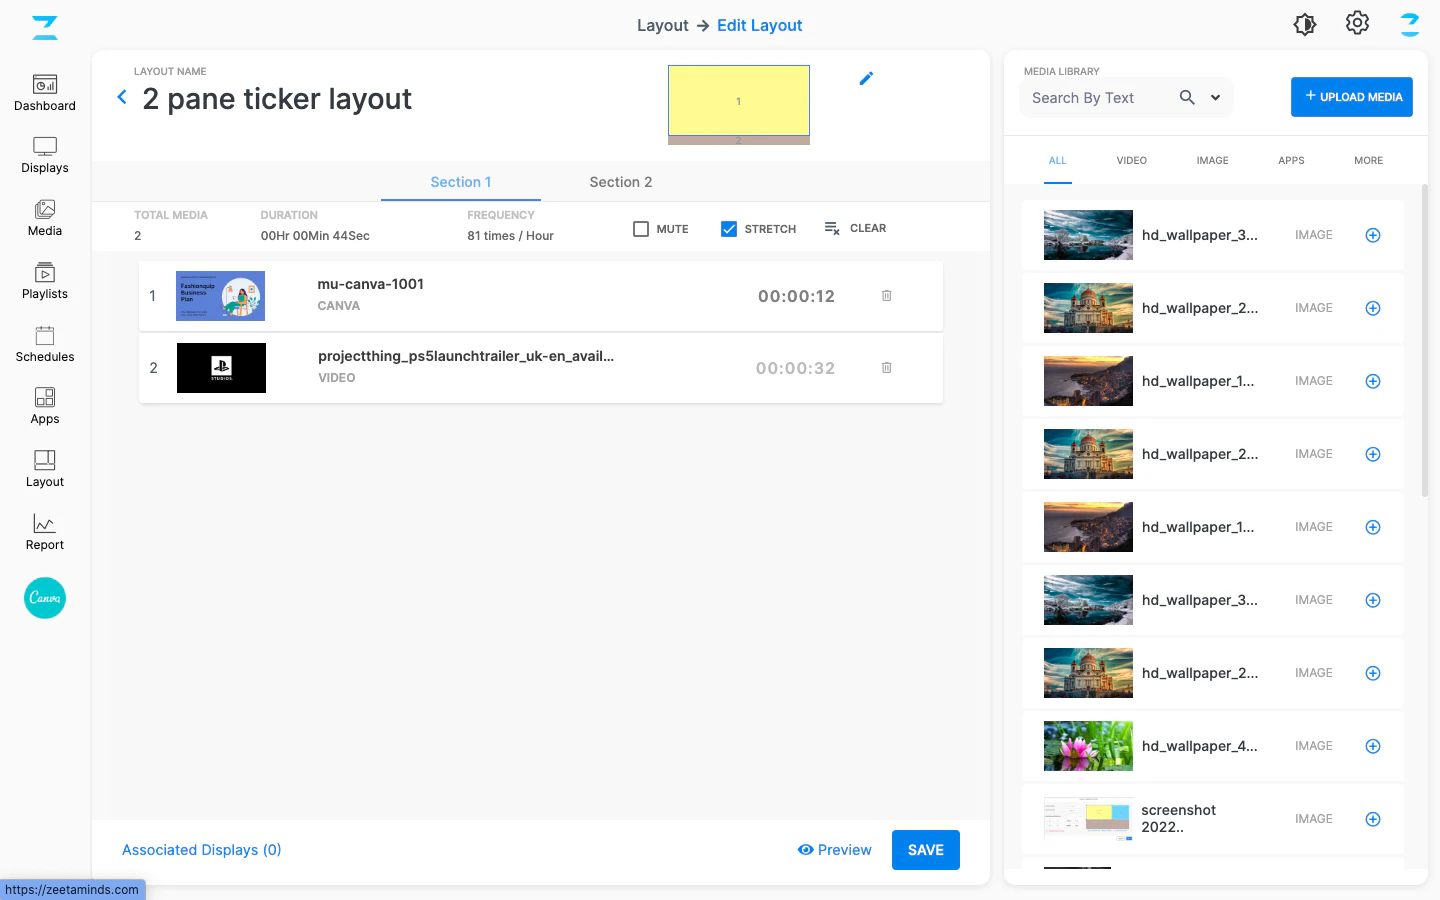Toggle the brightness theme icon

[1305, 24]
